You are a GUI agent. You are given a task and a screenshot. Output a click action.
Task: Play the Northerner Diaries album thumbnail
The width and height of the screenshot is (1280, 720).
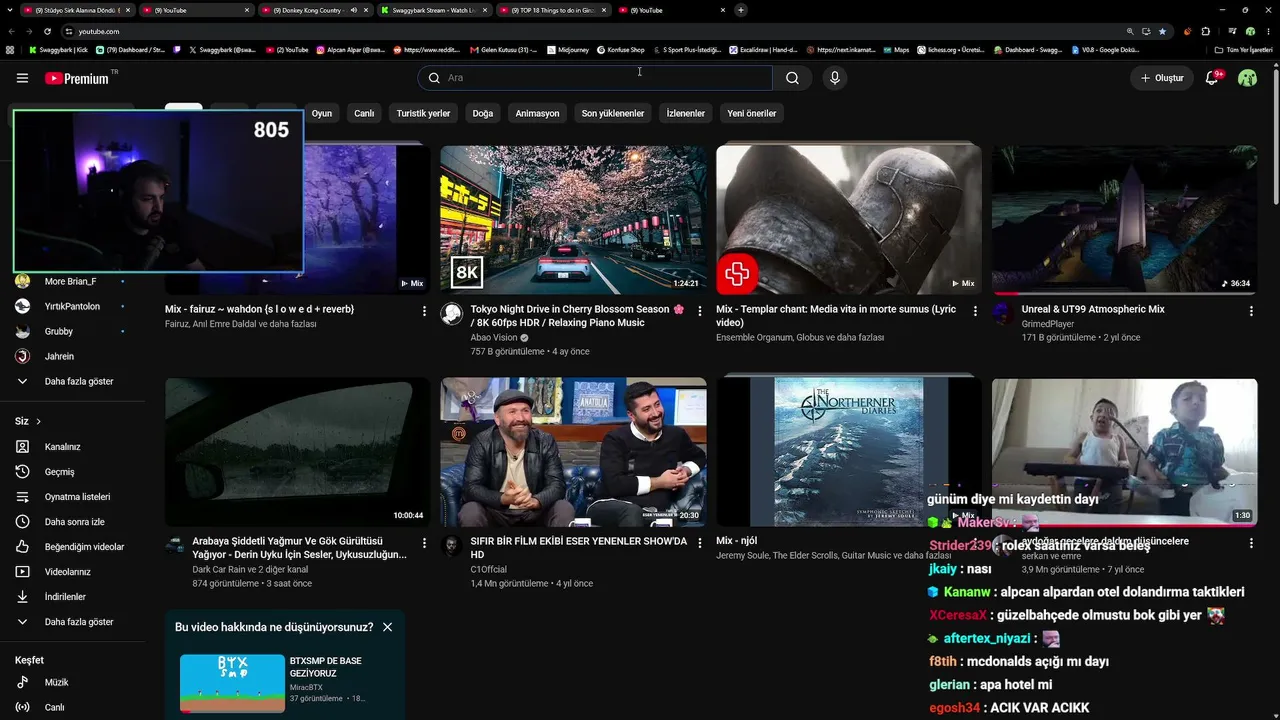(x=849, y=452)
